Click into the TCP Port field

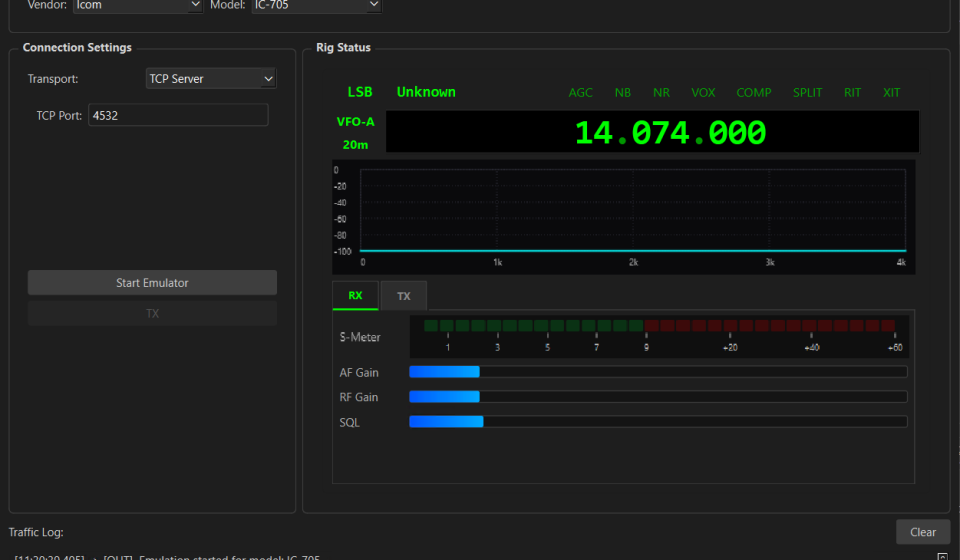[x=178, y=115]
